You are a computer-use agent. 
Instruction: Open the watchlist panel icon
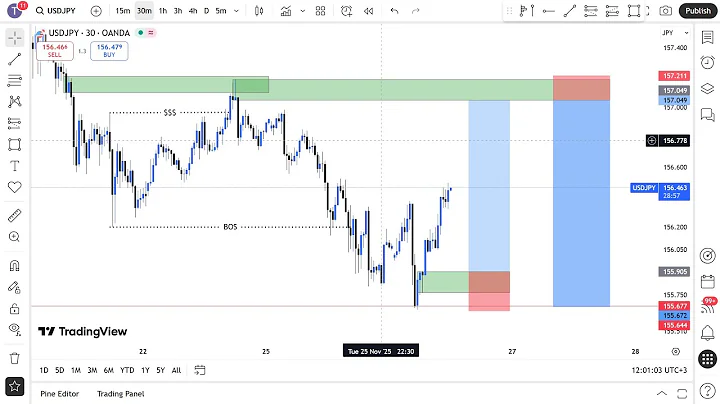click(708, 38)
